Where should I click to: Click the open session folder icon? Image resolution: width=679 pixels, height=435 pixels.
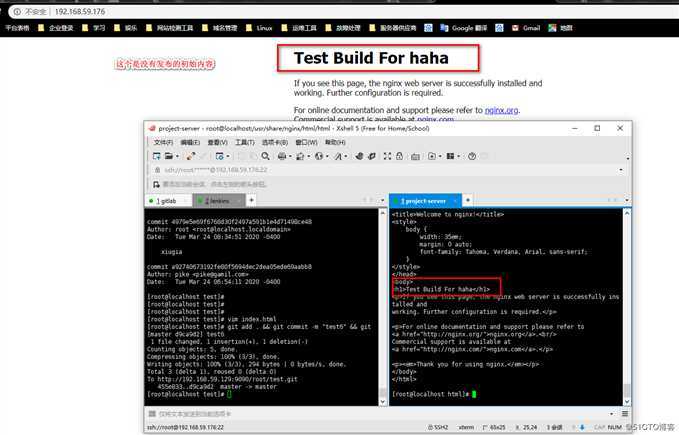168,156
